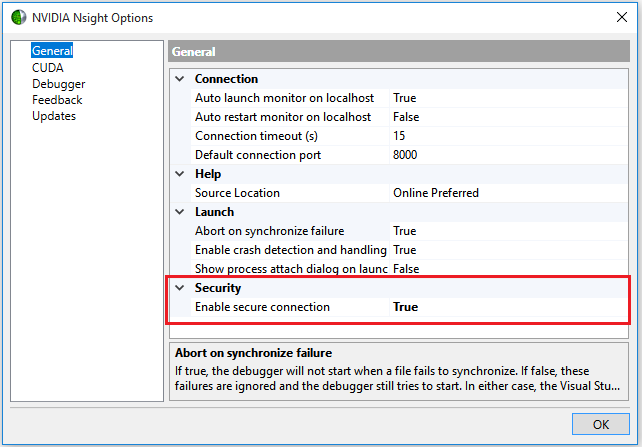Click the OK button

click(600, 424)
